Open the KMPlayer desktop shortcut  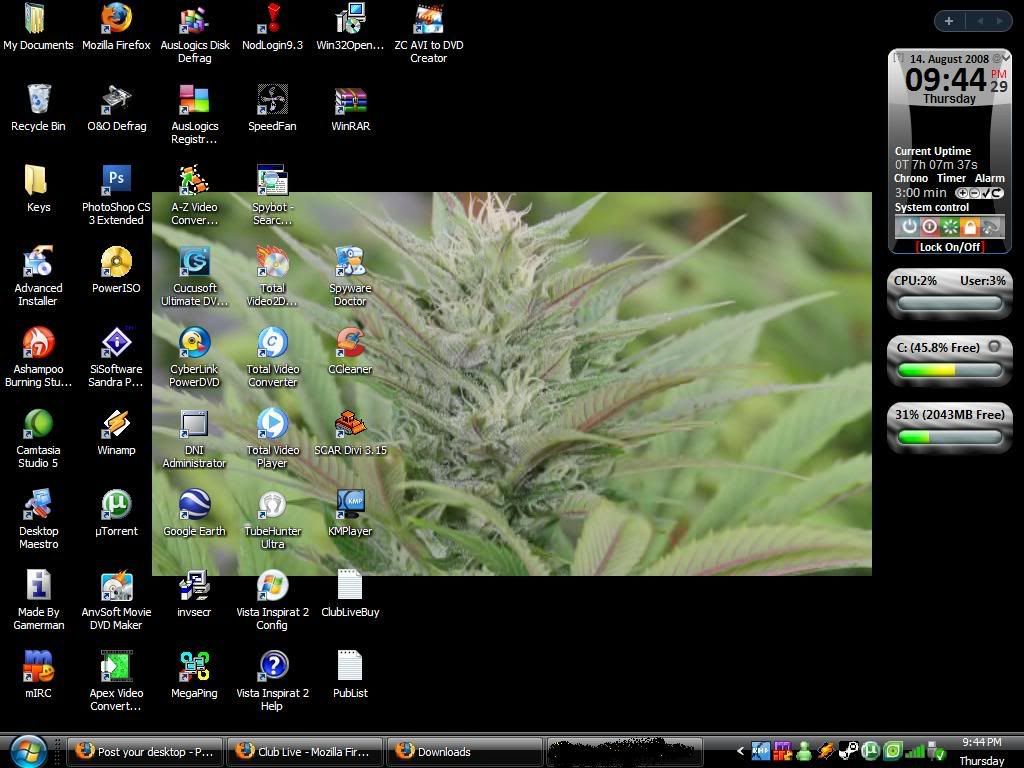[350, 505]
